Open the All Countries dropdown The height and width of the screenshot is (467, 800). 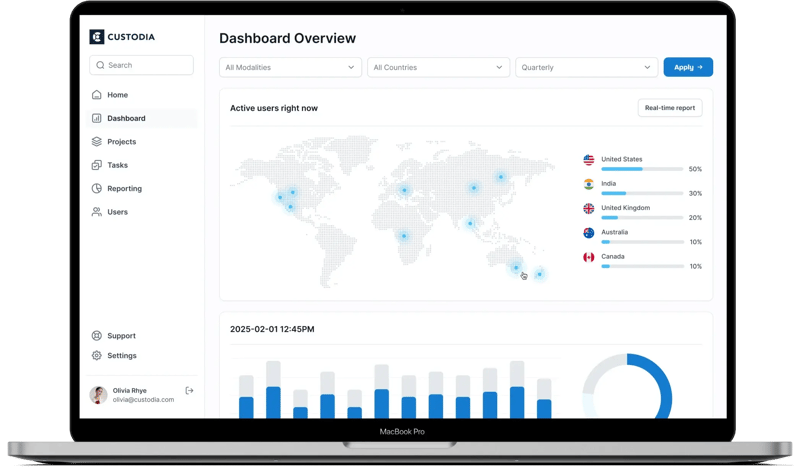(438, 68)
